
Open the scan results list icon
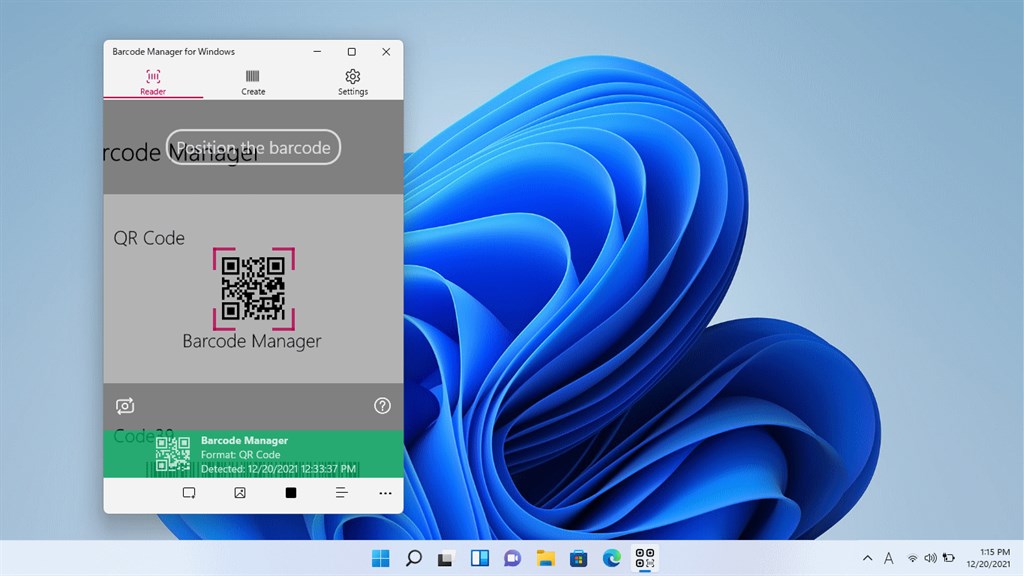[341, 492]
